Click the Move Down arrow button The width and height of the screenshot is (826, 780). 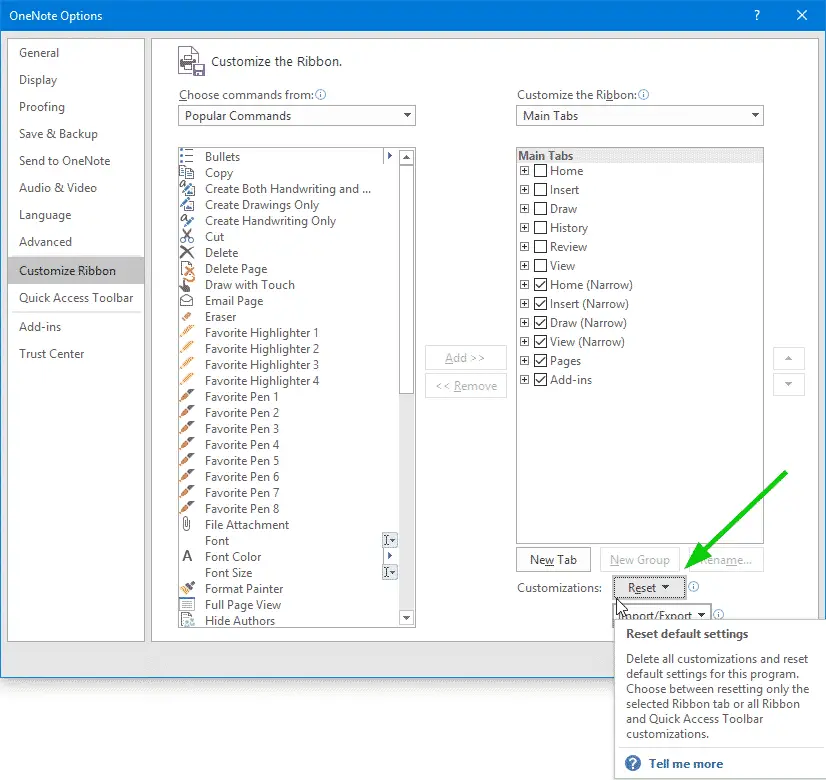click(788, 384)
